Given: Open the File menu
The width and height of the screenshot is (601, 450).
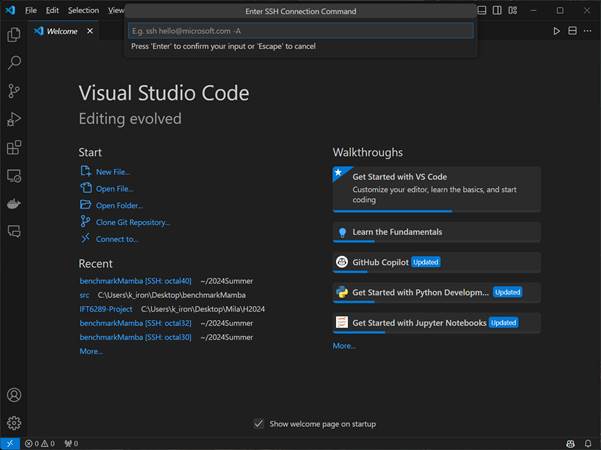Looking at the screenshot, I should [x=31, y=10].
